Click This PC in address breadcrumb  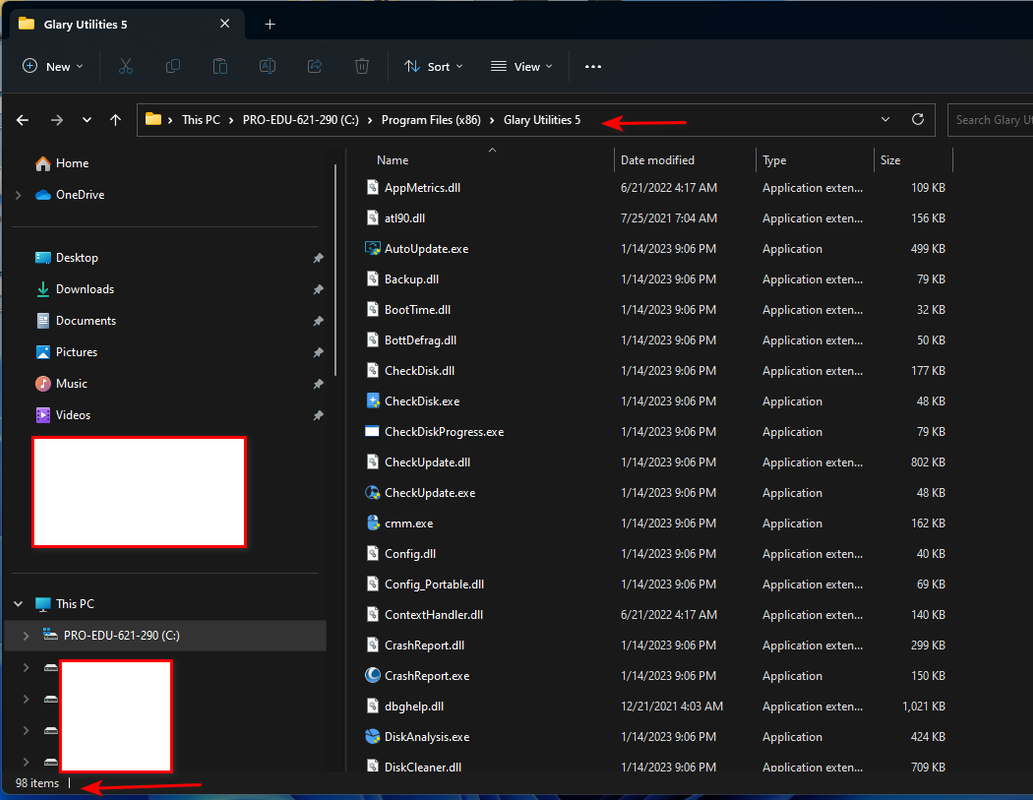201,120
